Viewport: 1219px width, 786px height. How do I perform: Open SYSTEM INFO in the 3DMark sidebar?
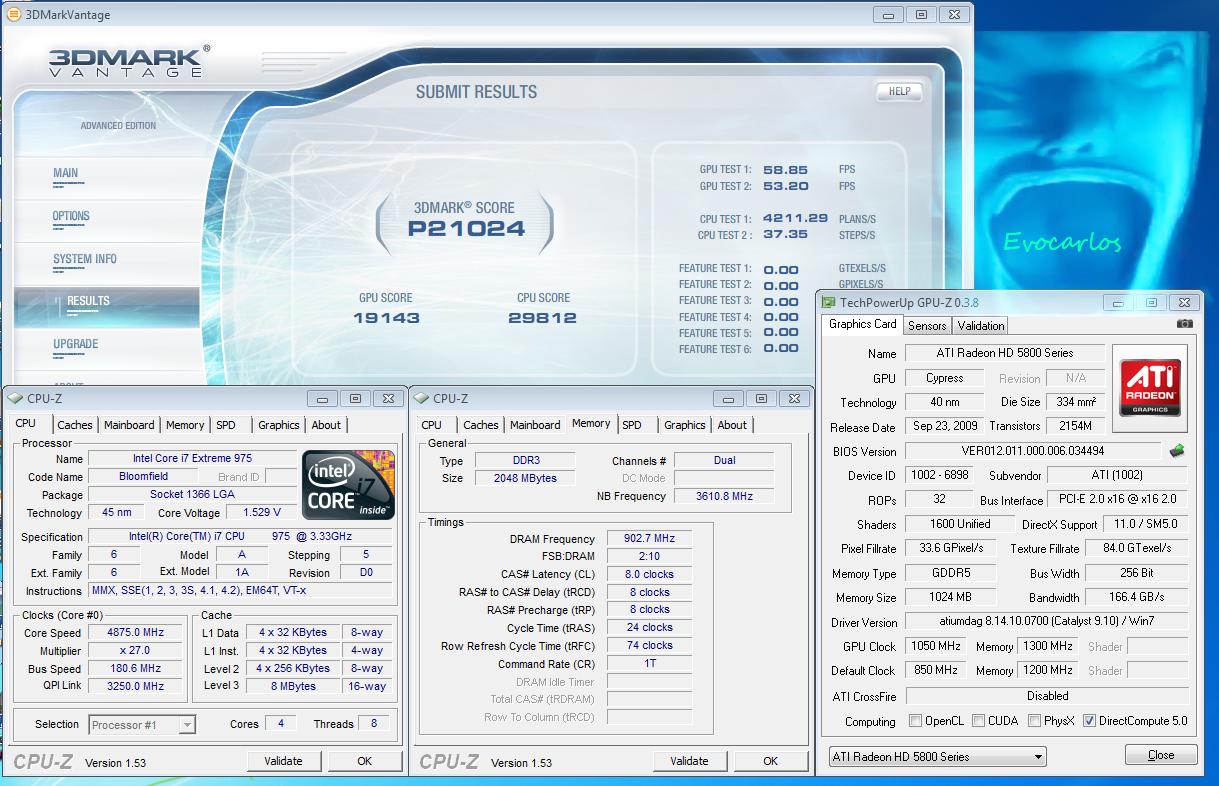(85, 259)
